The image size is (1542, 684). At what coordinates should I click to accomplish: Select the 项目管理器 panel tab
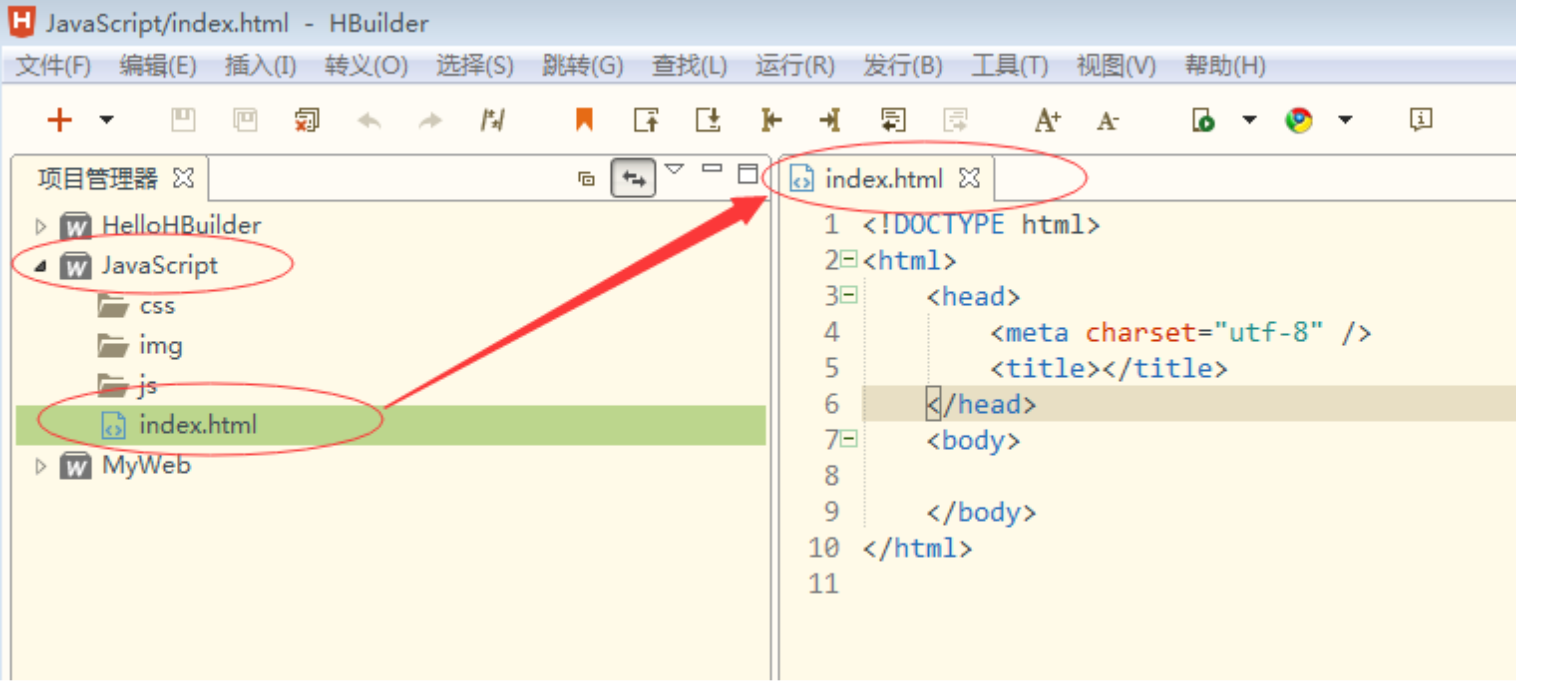click(x=98, y=179)
